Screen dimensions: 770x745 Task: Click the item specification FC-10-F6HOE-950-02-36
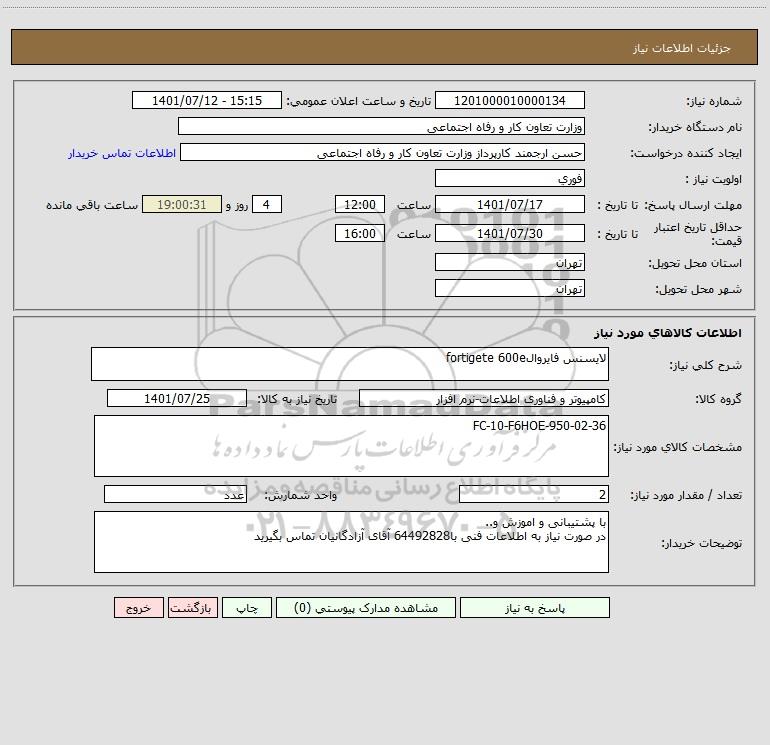(x=351, y=446)
